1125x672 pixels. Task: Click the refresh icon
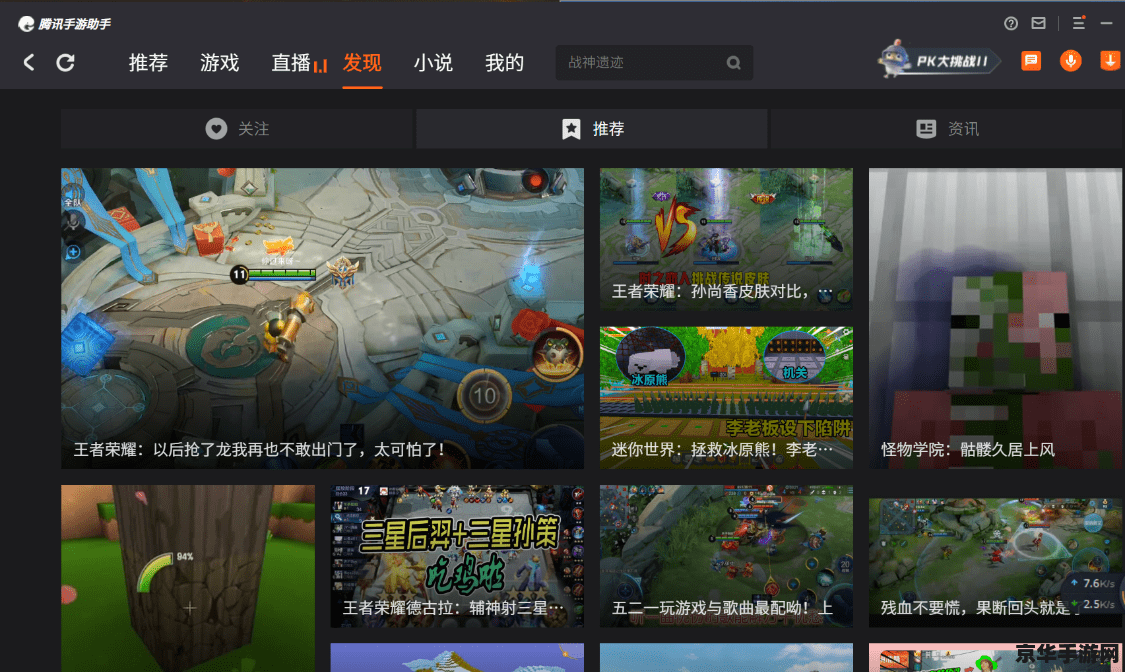65,62
